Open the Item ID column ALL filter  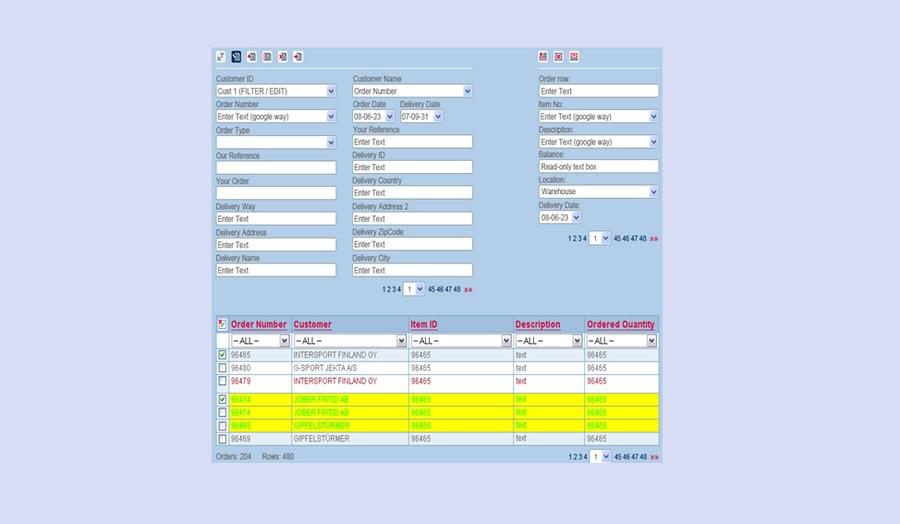tap(506, 341)
